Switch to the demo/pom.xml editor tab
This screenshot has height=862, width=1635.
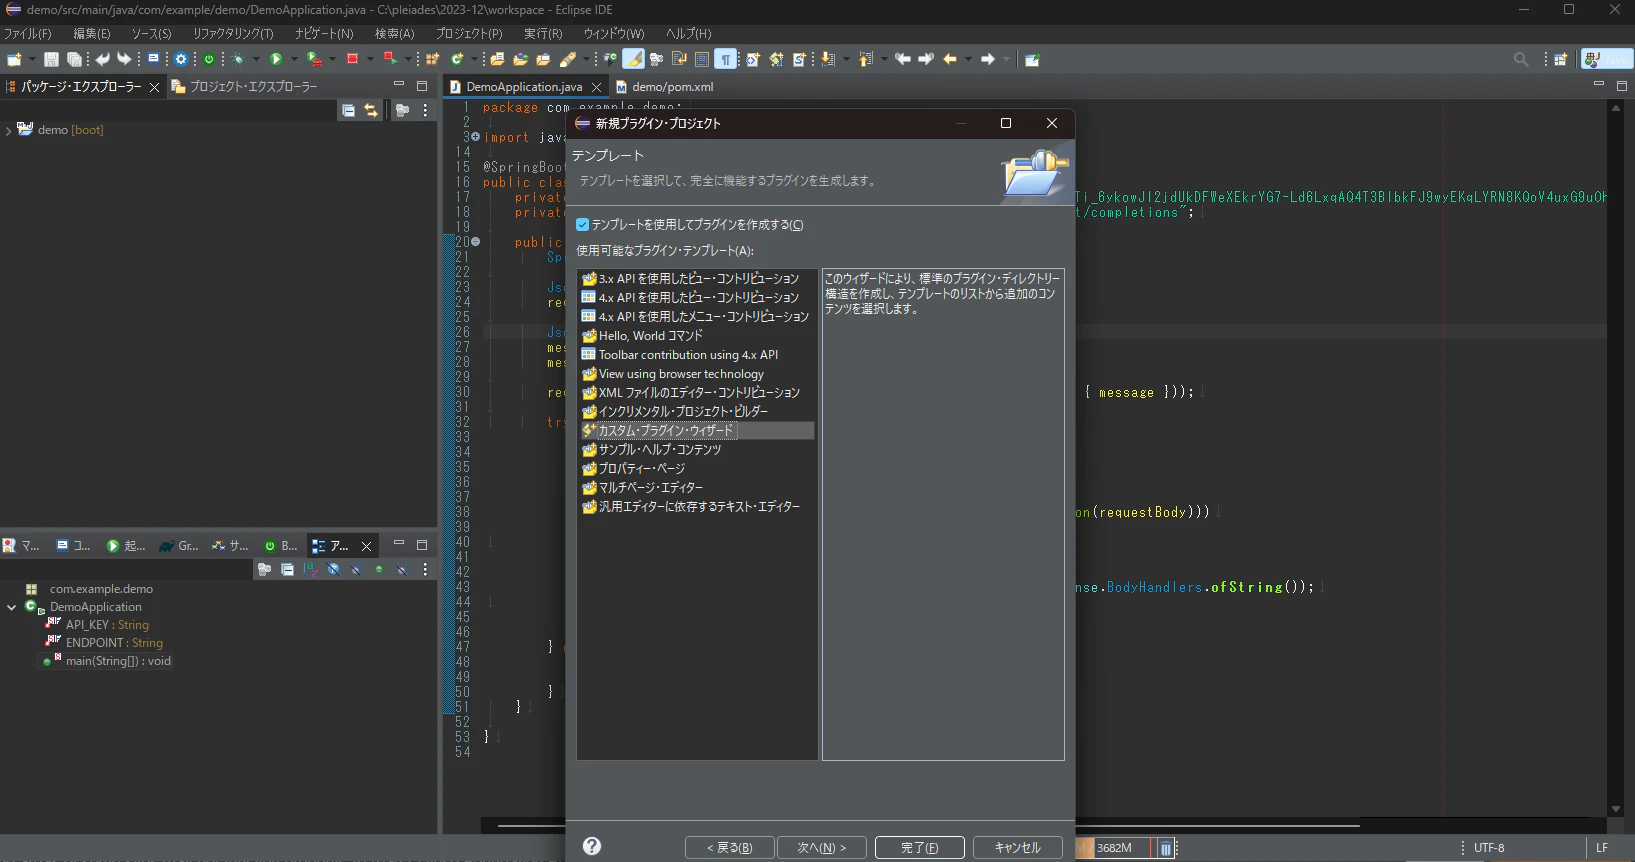(665, 87)
